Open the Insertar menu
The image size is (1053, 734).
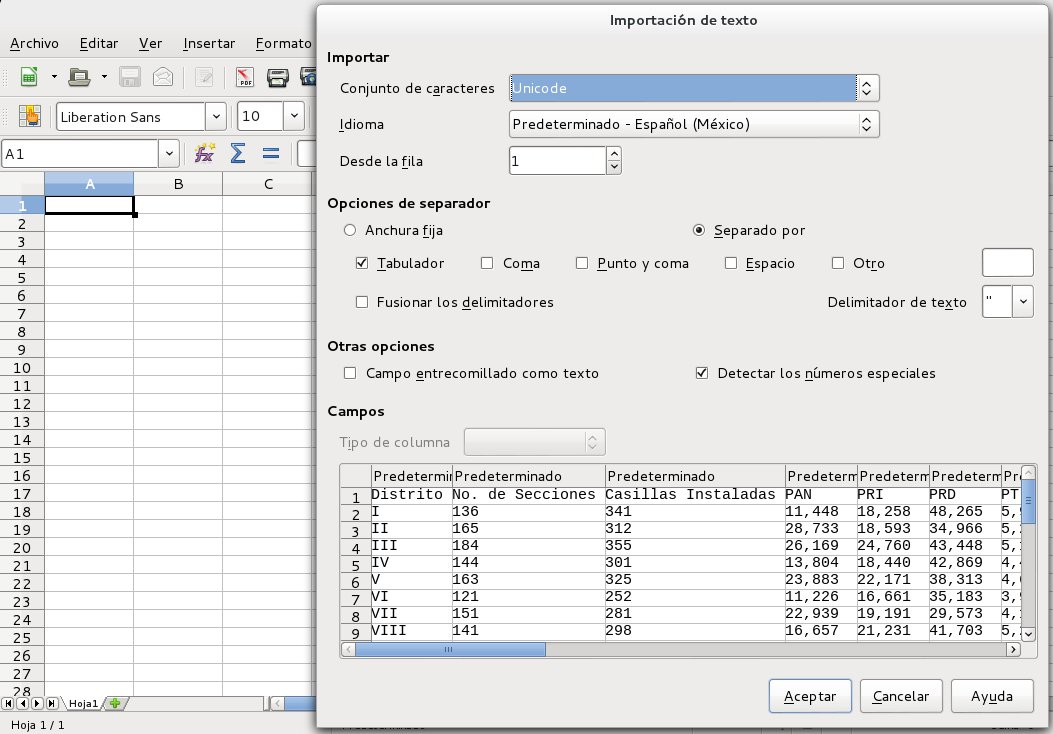coord(209,43)
